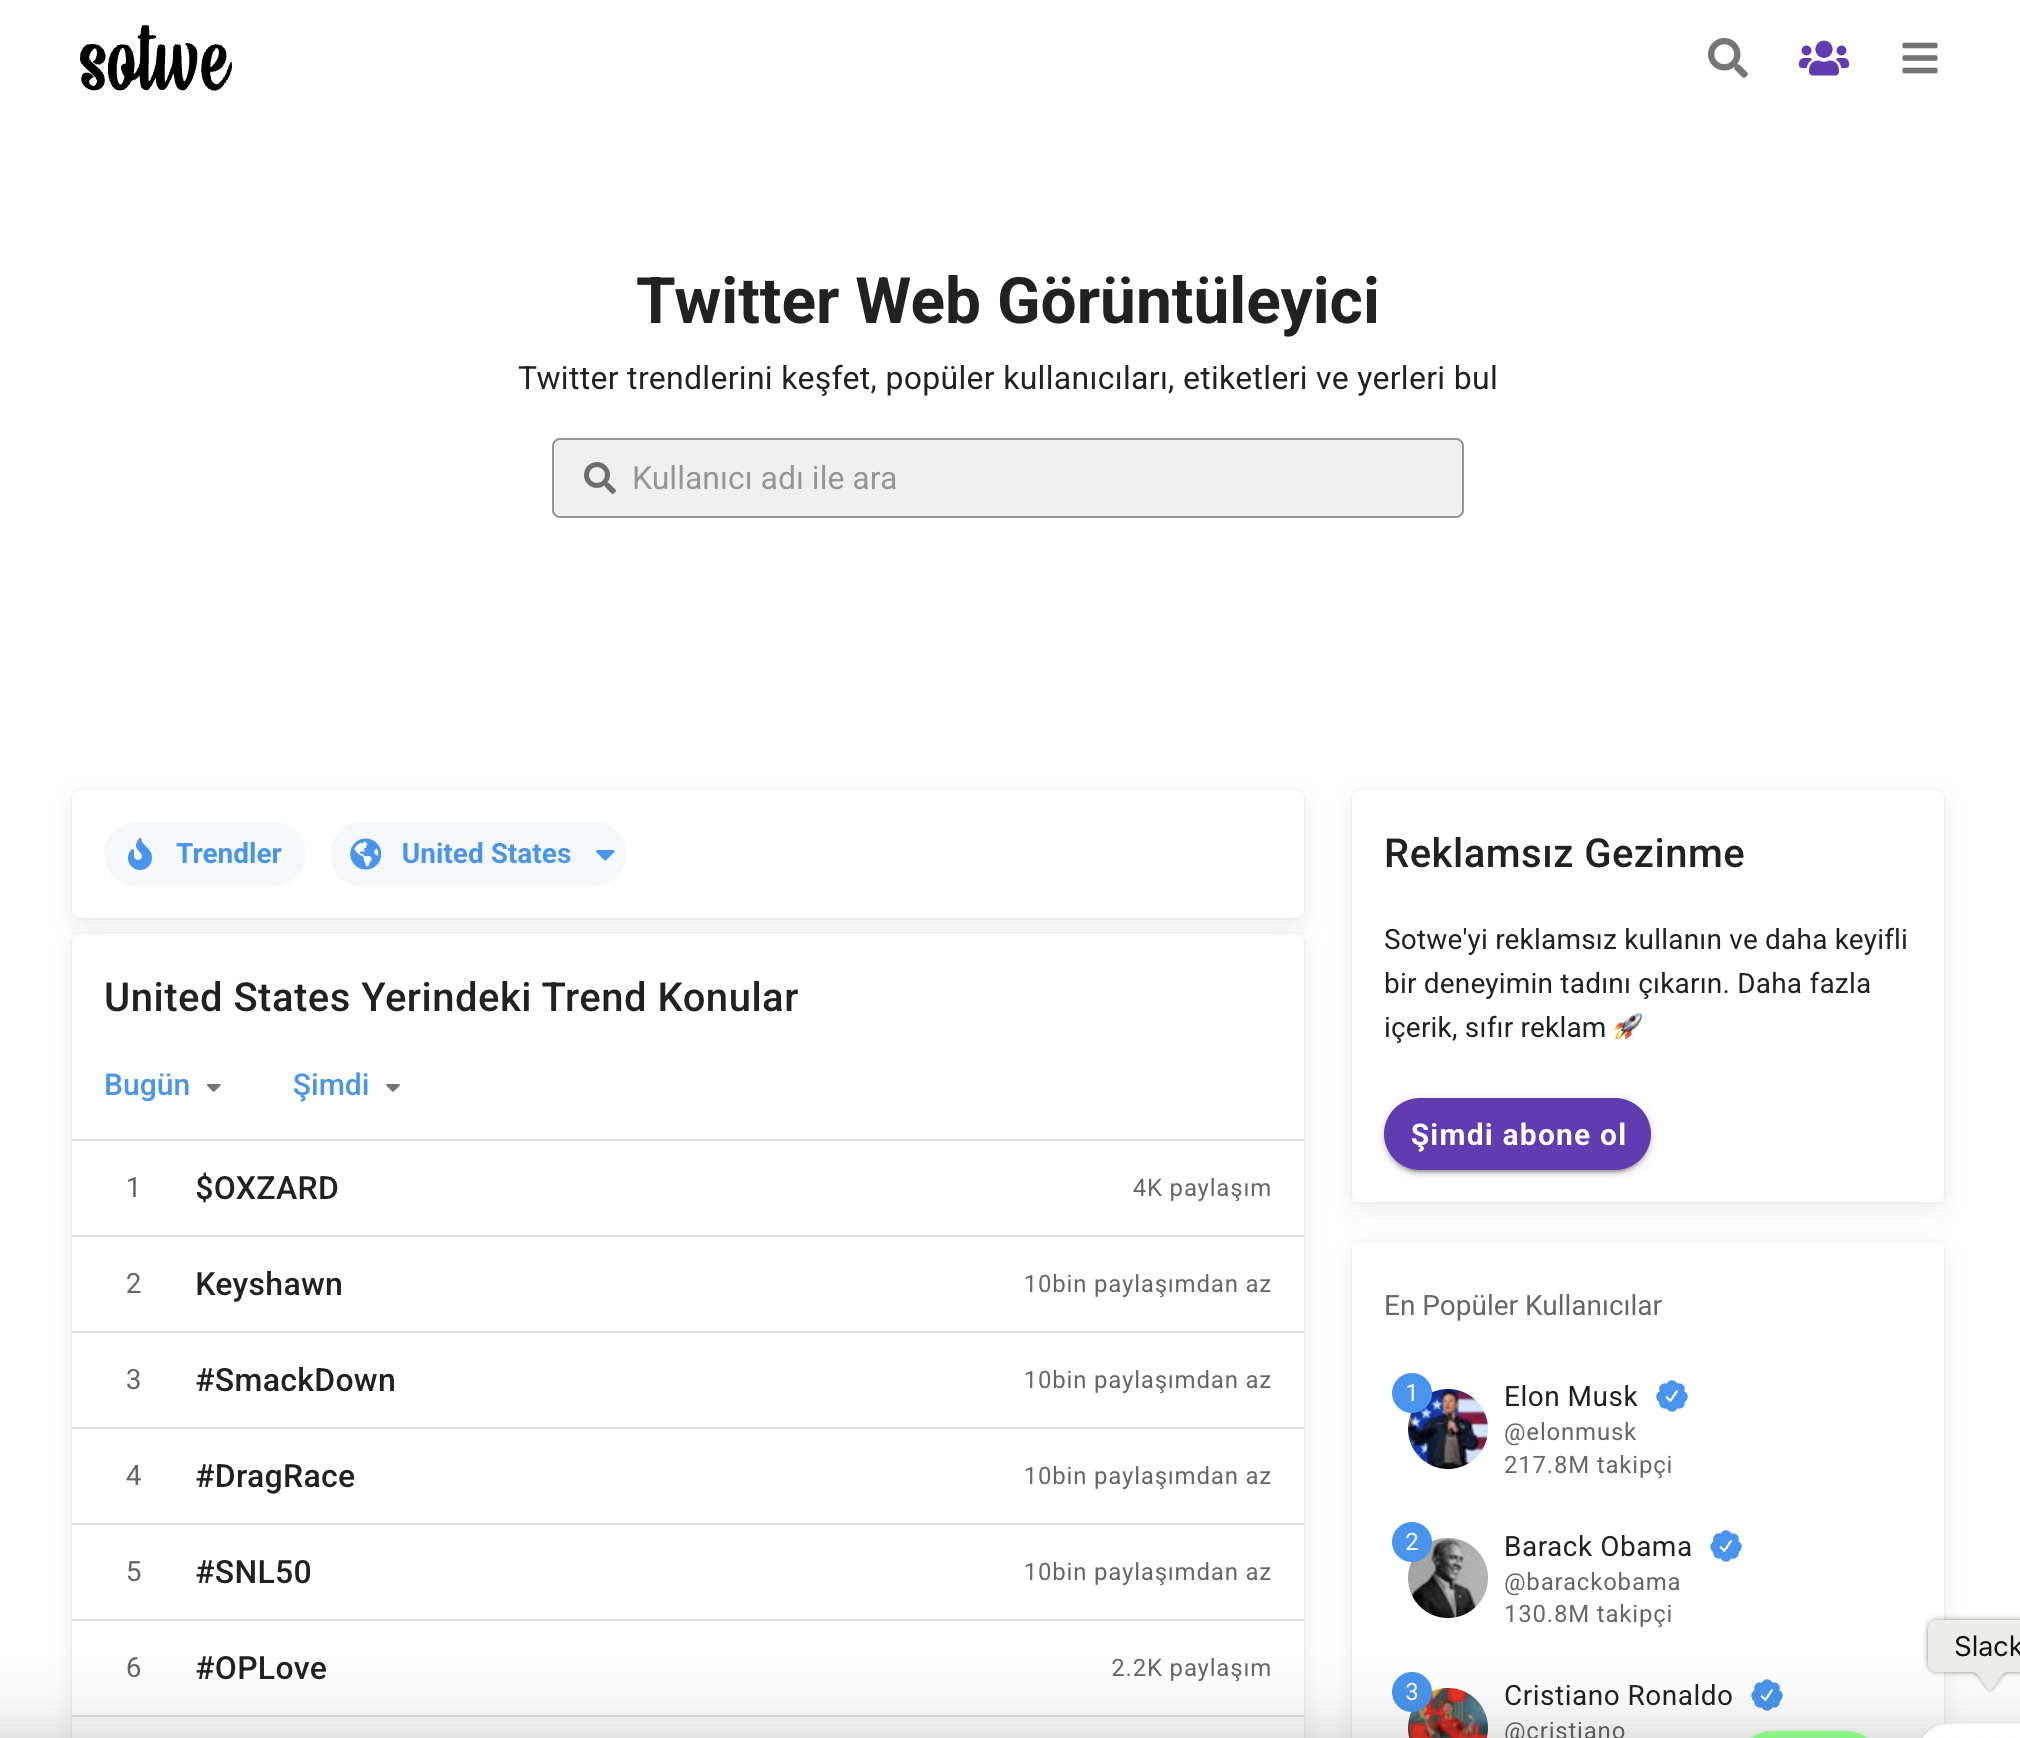The width and height of the screenshot is (2020, 1738).
Task: Open the Cristiano Ronaldo profile name
Action: (1617, 1695)
